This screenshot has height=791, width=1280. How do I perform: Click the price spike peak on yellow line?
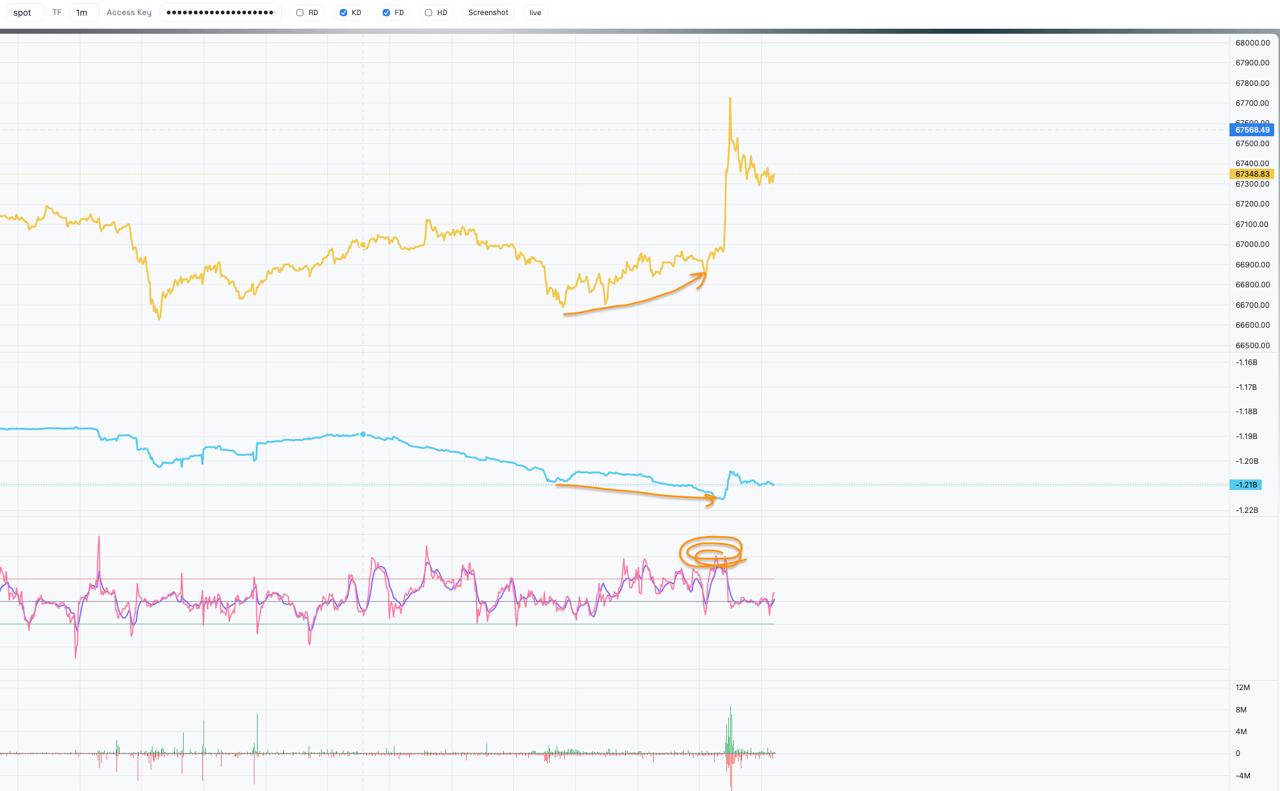click(x=730, y=99)
